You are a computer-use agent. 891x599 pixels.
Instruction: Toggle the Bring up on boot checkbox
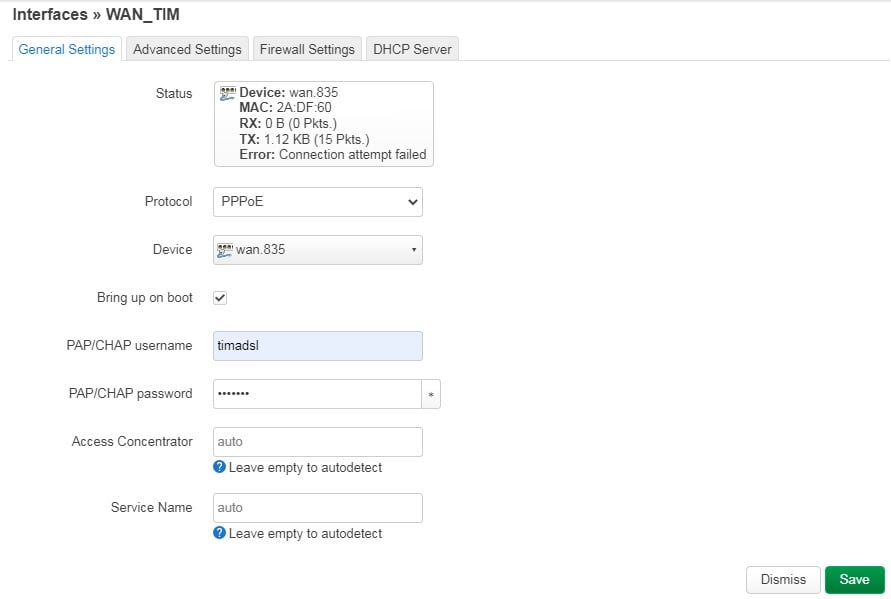click(x=220, y=298)
